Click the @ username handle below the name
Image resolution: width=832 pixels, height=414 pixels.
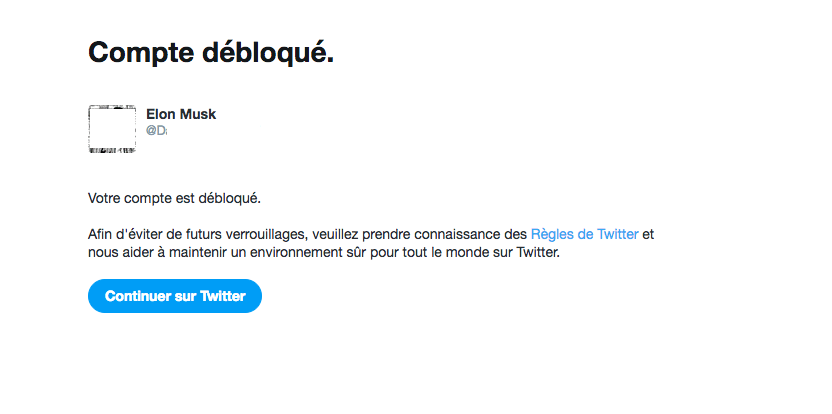point(157,131)
